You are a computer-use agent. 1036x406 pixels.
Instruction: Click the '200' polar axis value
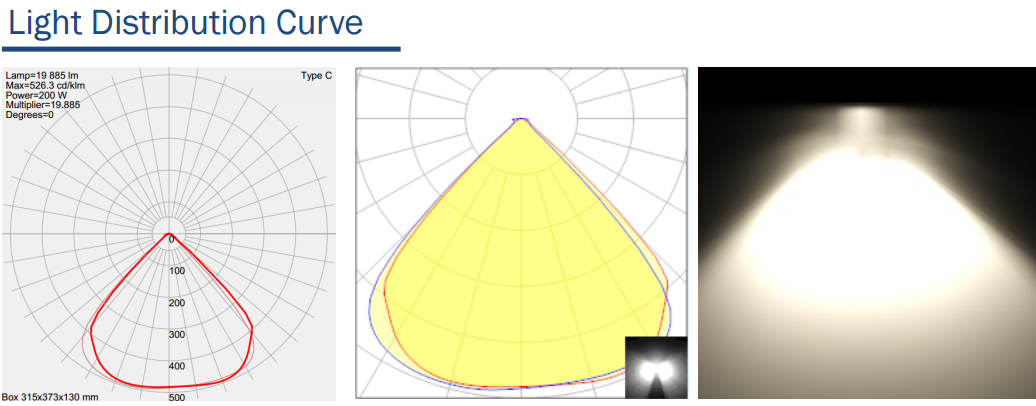pyautogui.click(x=176, y=303)
